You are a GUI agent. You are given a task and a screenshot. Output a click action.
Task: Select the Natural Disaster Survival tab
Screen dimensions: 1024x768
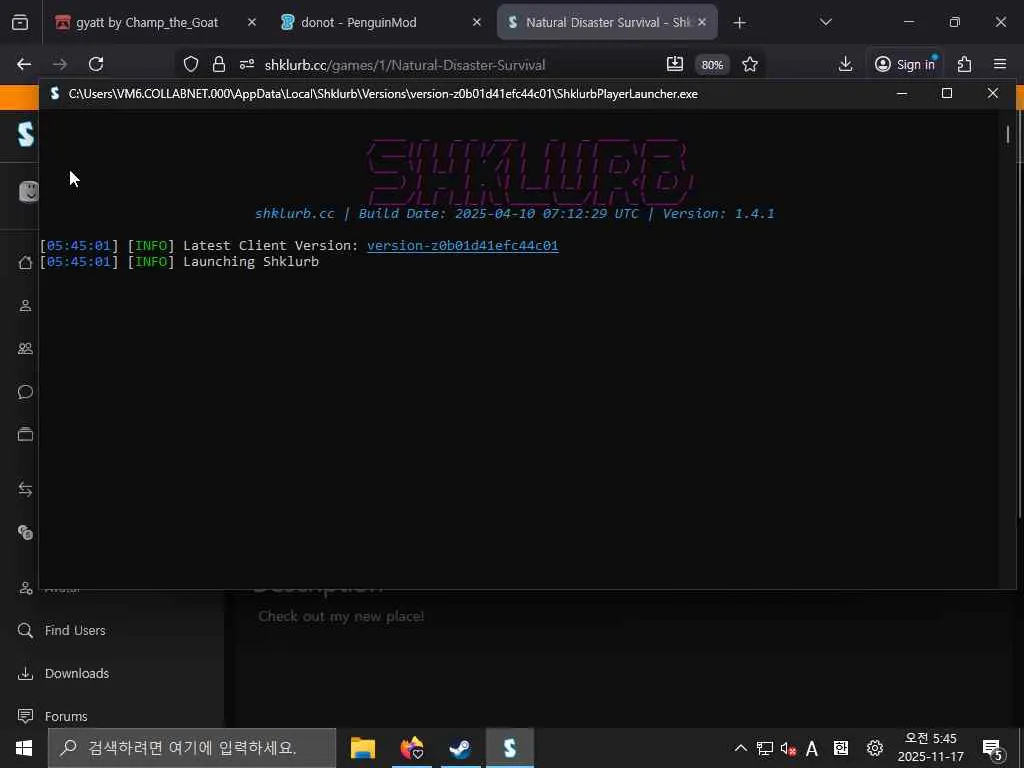click(x=607, y=22)
